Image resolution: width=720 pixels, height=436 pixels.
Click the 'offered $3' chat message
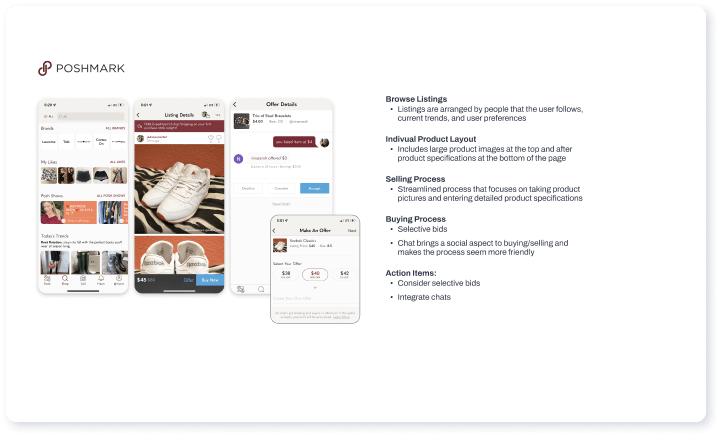269,158
